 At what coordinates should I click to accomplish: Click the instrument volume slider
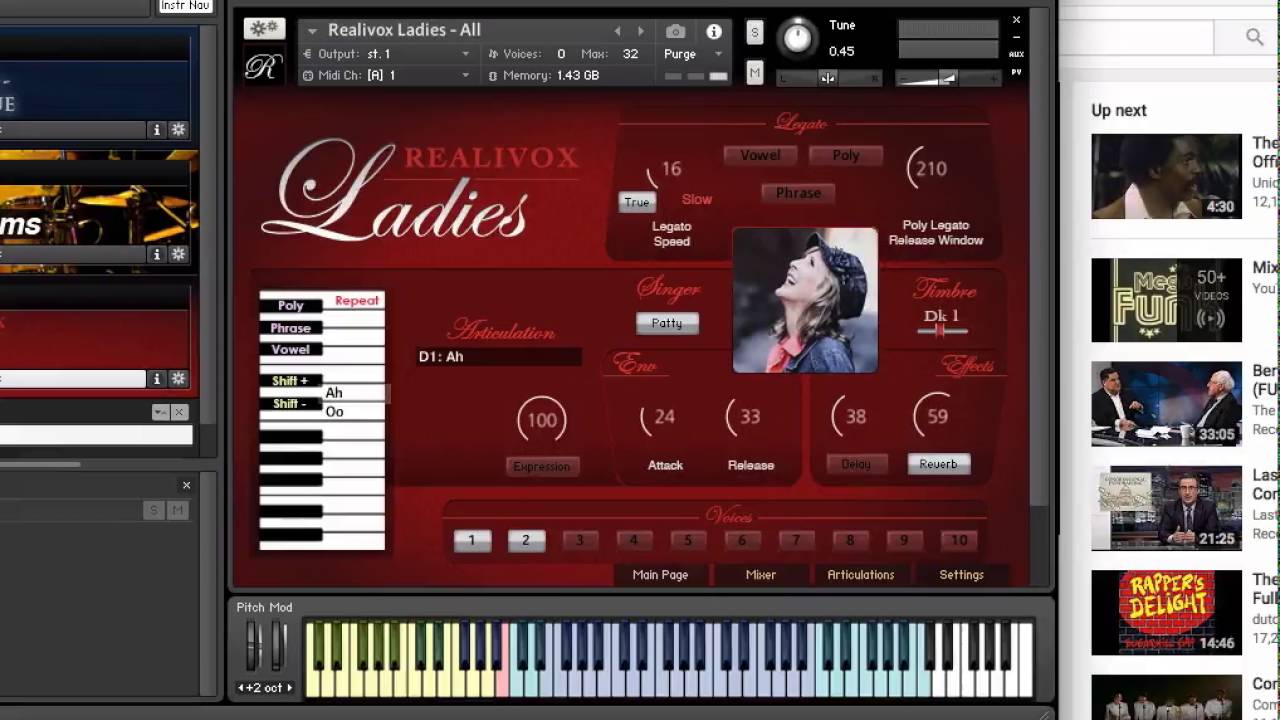[947, 78]
